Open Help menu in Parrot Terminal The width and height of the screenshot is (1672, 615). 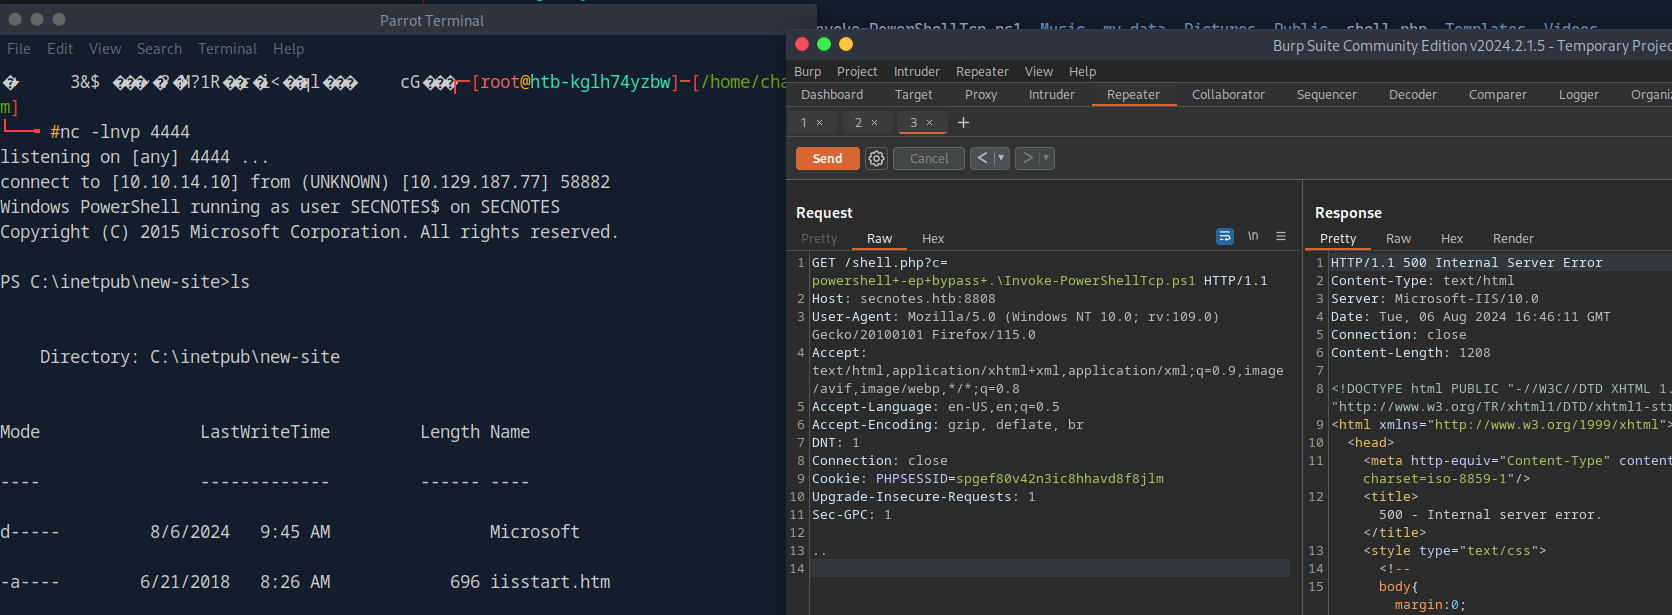(288, 48)
